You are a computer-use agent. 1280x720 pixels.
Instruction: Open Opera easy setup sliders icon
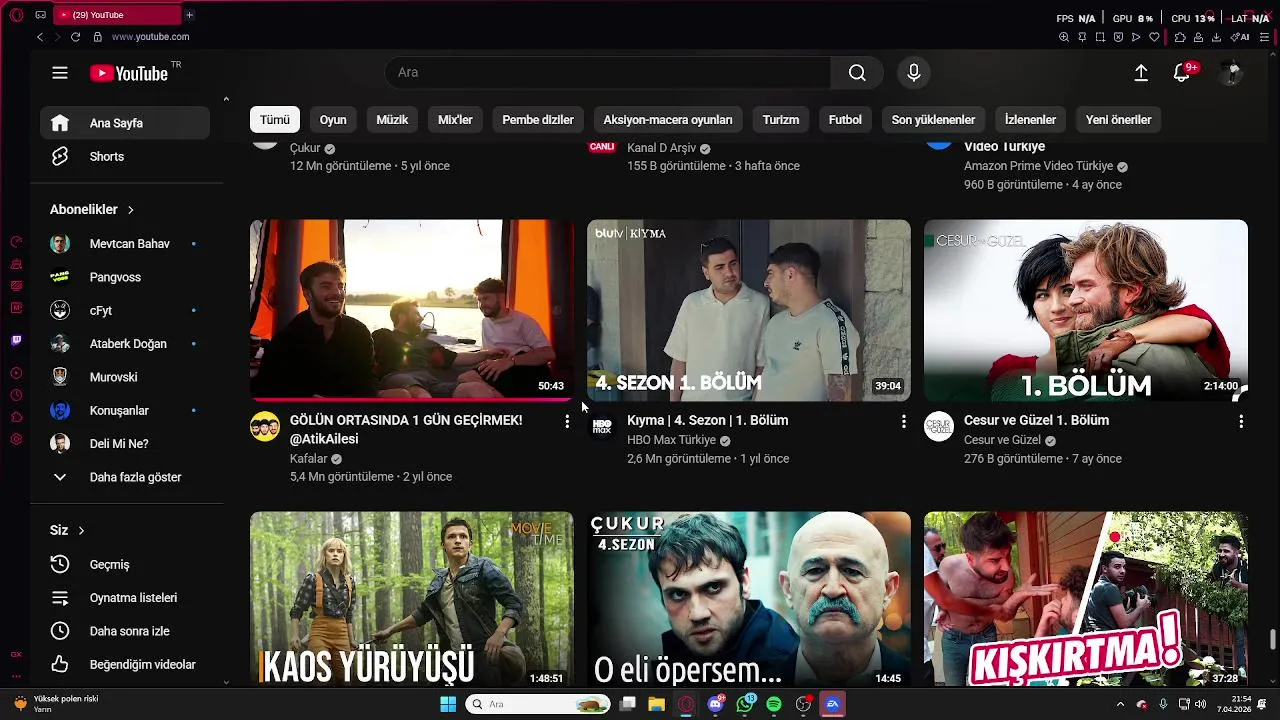[x=1265, y=37]
